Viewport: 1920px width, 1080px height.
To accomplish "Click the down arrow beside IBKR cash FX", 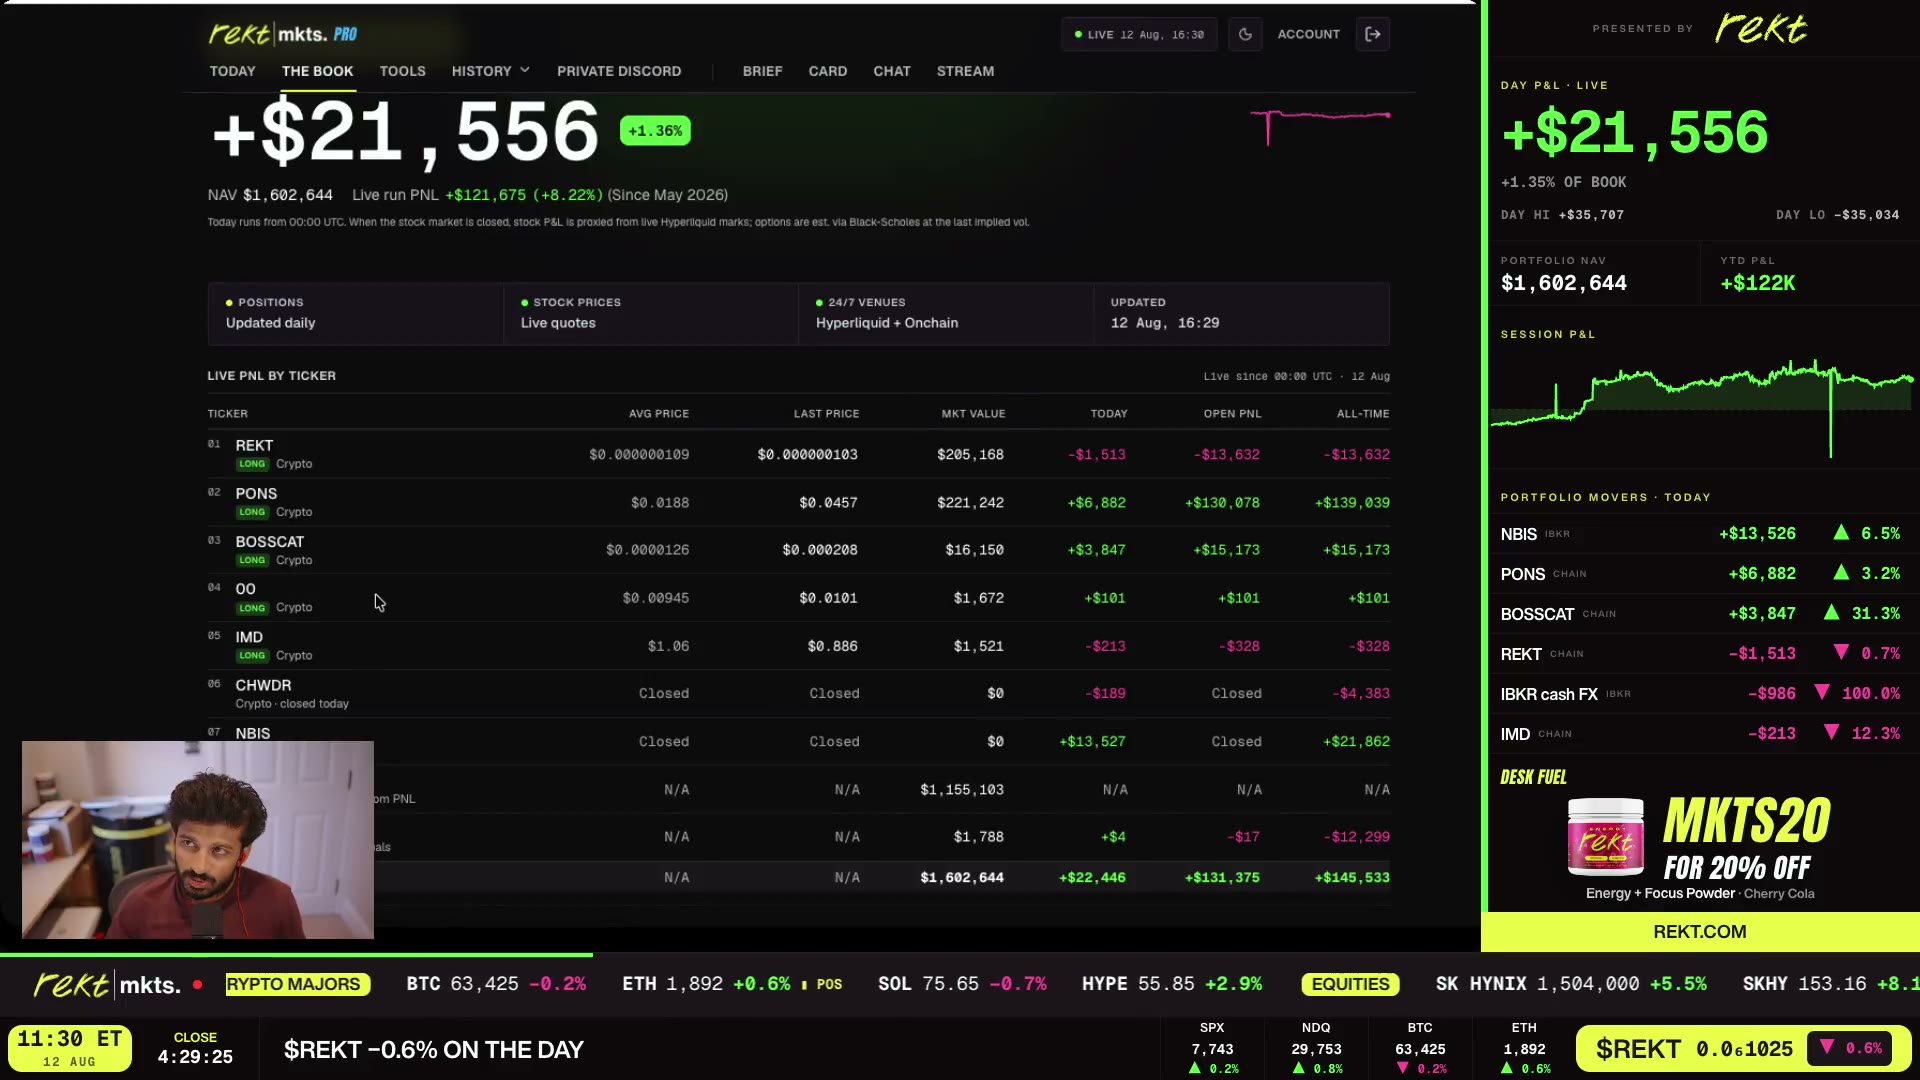I will [x=1822, y=693].
